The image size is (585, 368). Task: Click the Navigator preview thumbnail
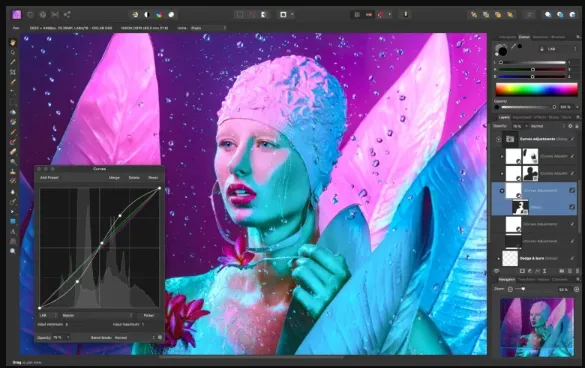pyautogui.click(x=537, y=327)
